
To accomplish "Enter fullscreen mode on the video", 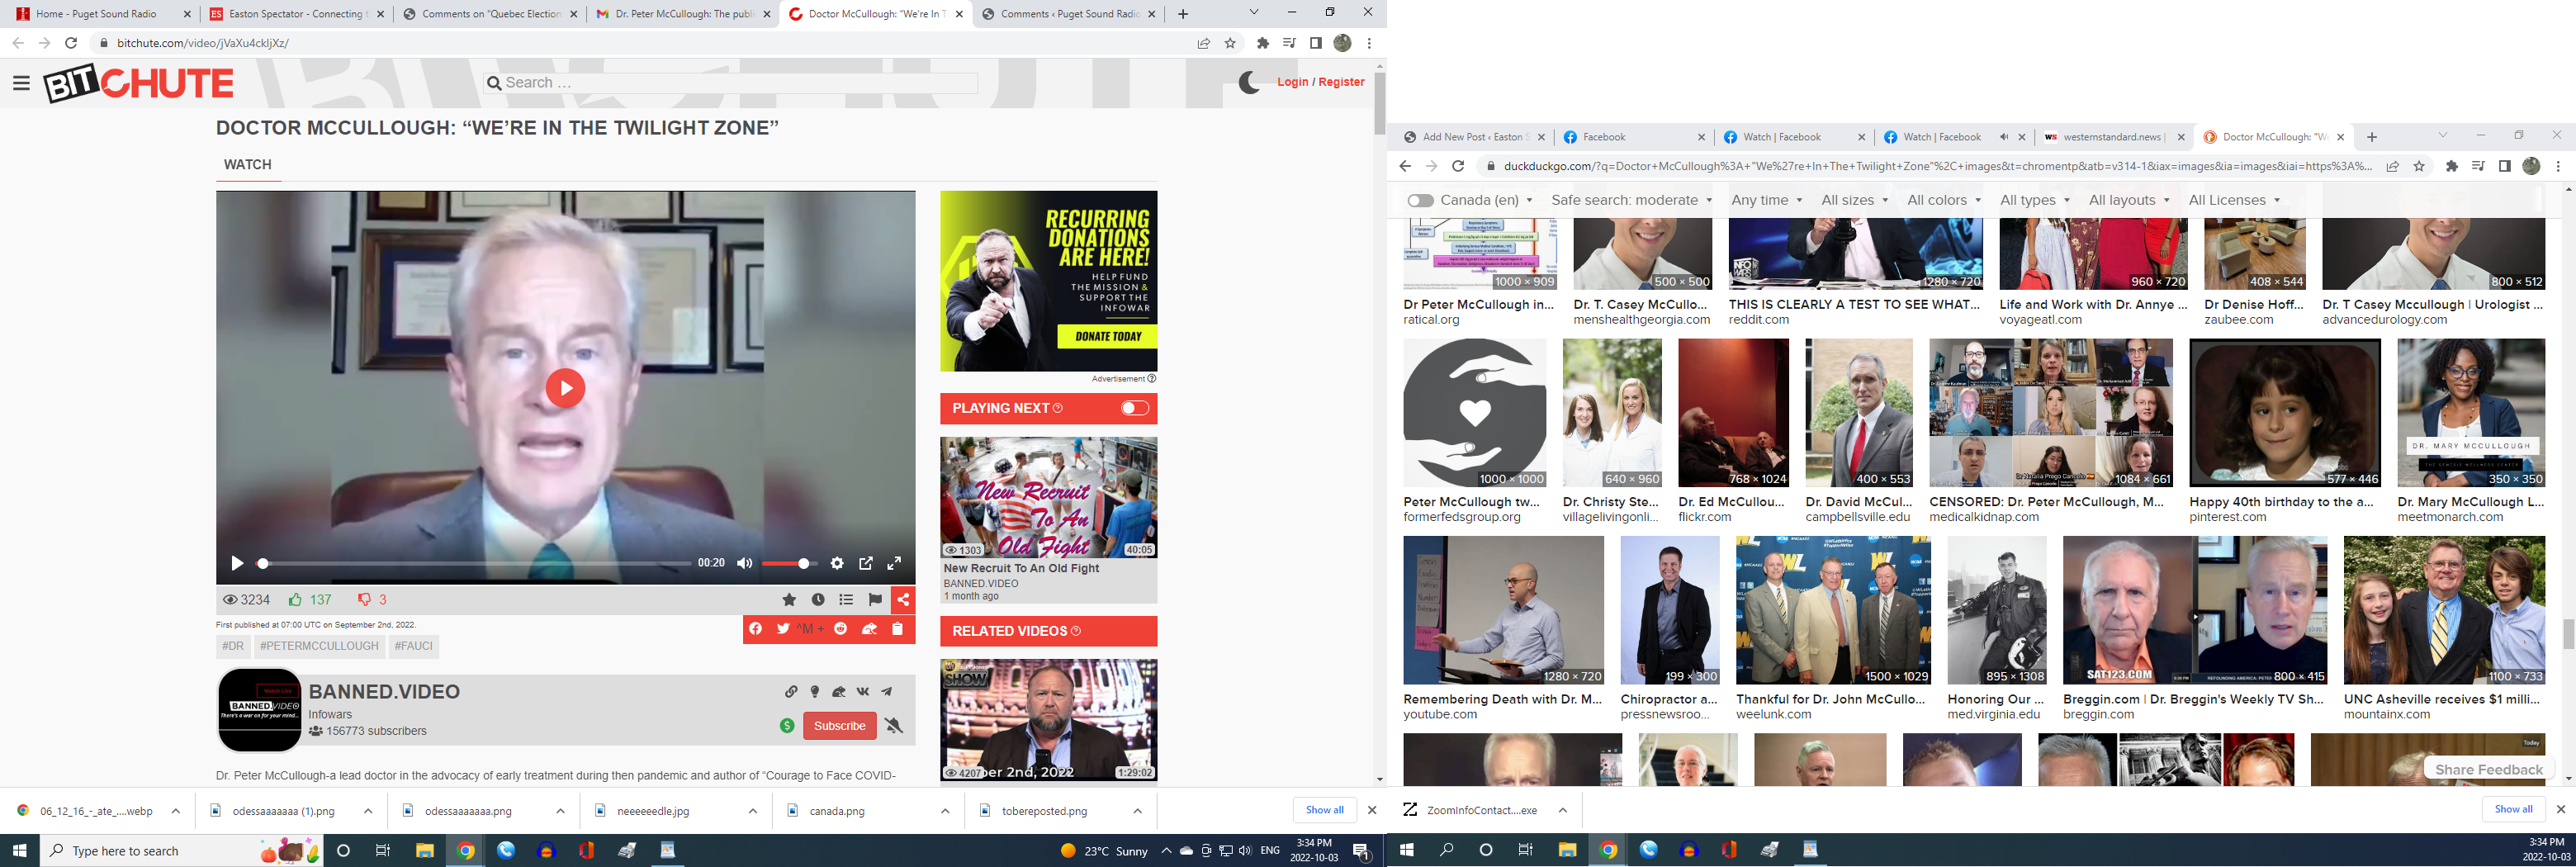I will pyautogui.click(x=894, y=564).
